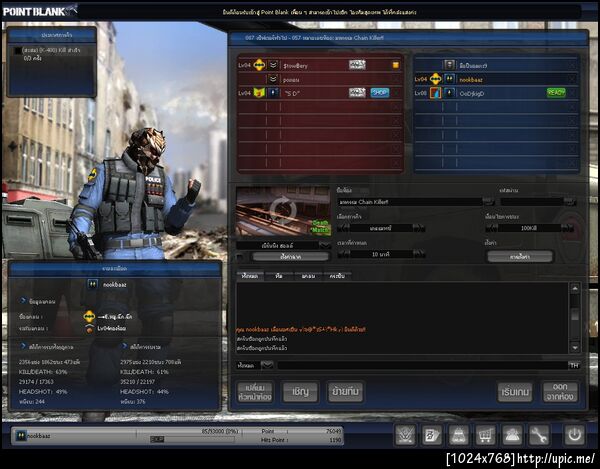Image resolution: width=600 pixels, height=469 pixels.
Task: Click the chat scrollbar down arrow
Action: 575,347
